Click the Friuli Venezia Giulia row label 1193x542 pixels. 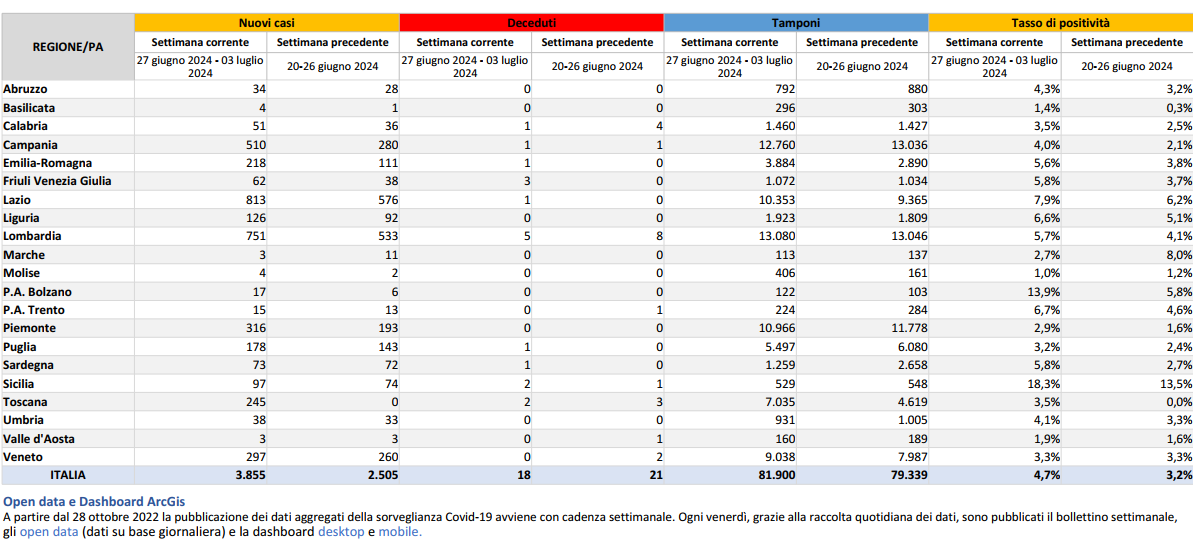57,181
